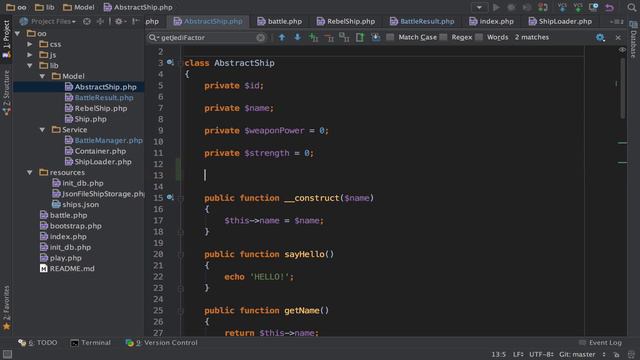Open the Terminal tool window
This screenshot has height=360, width=640.
pos(91,343)
